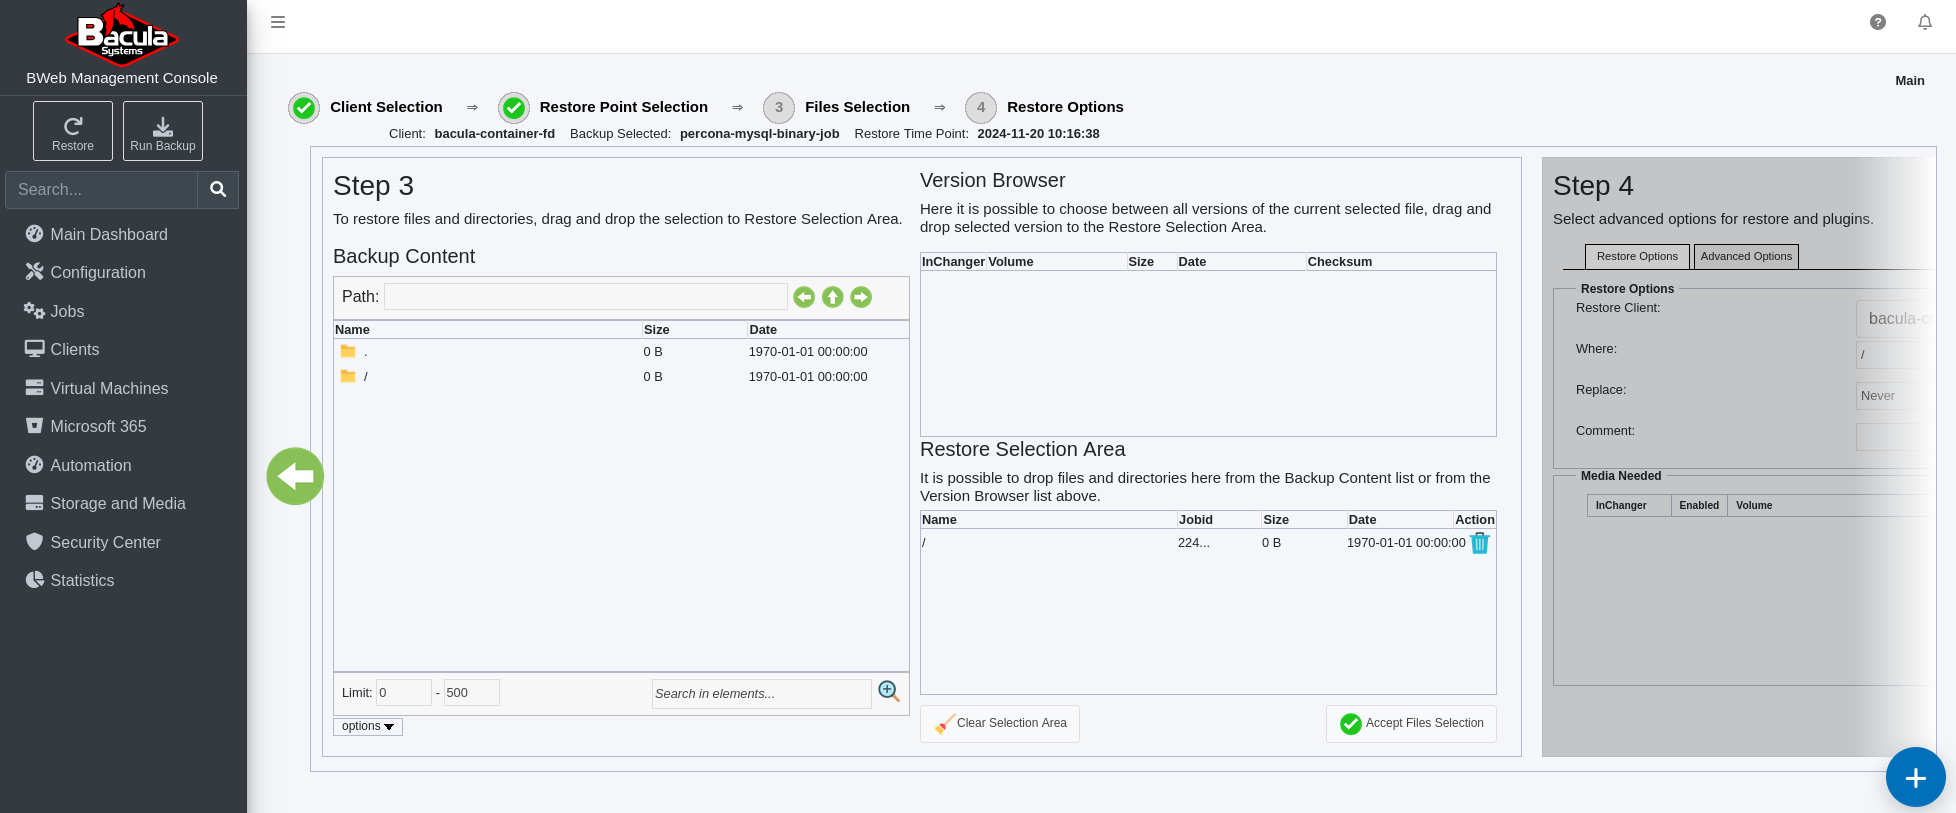Select the '224...' jobid cell

click(x=1194, y=543)
